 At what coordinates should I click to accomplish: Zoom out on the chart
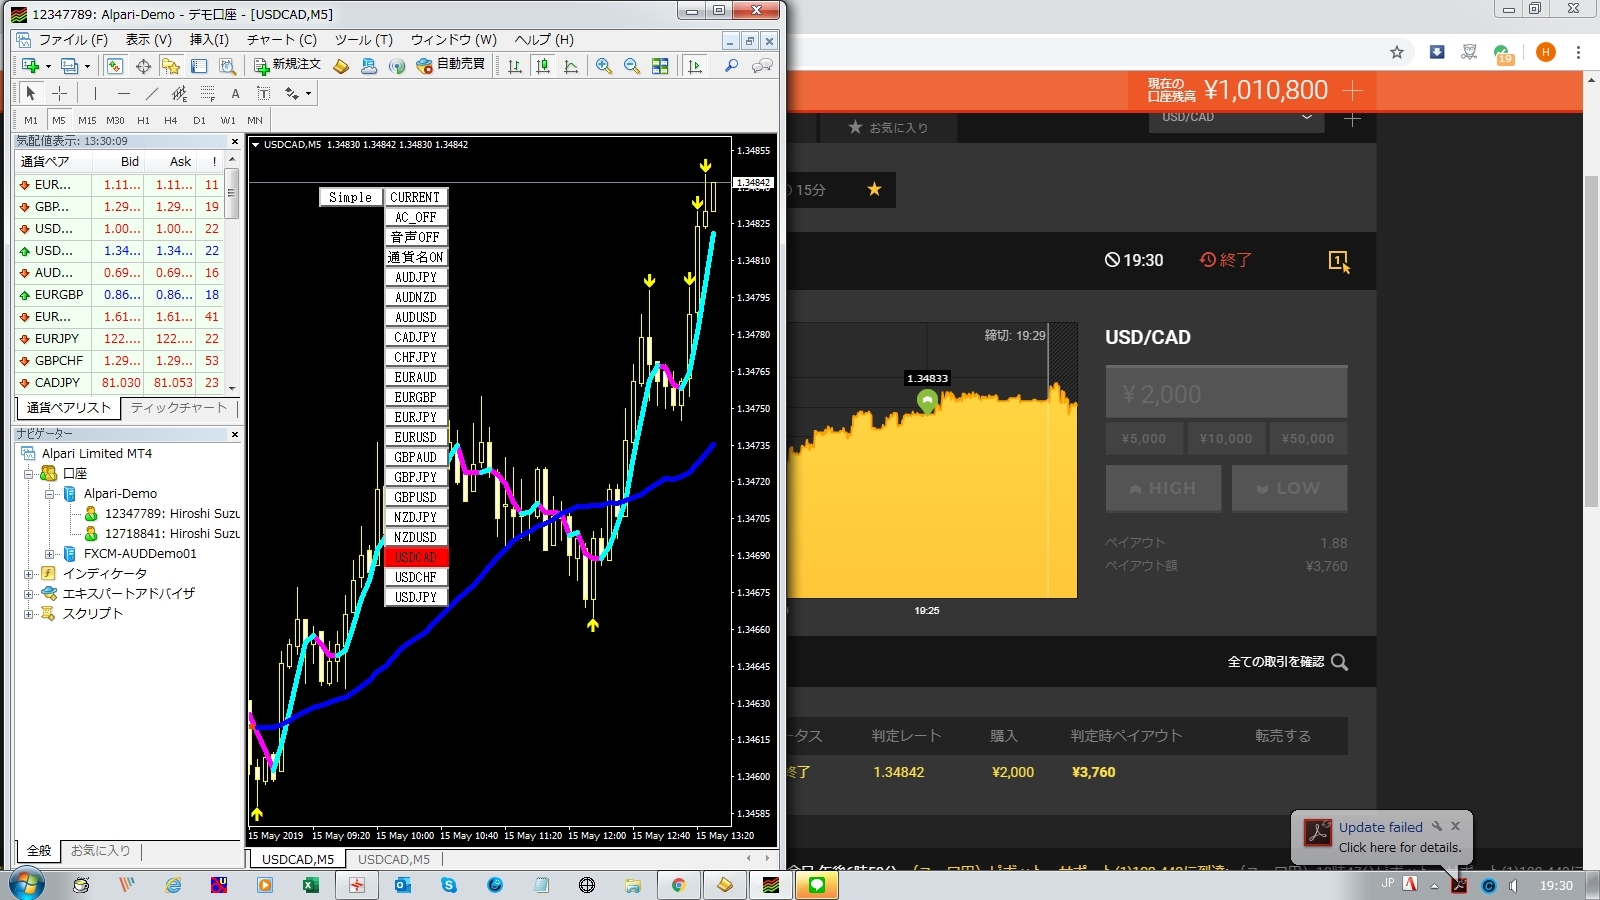pos(632,66)
